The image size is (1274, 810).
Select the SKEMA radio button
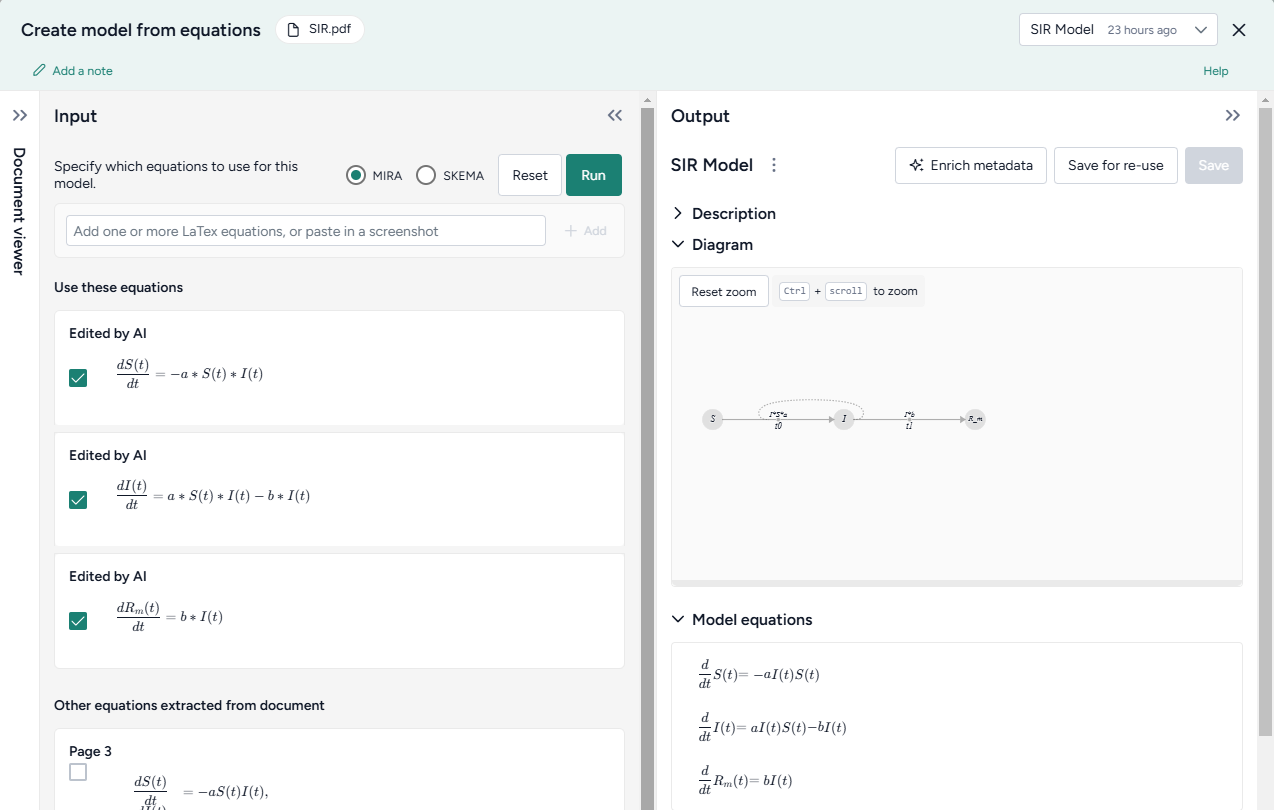point(426,176)
